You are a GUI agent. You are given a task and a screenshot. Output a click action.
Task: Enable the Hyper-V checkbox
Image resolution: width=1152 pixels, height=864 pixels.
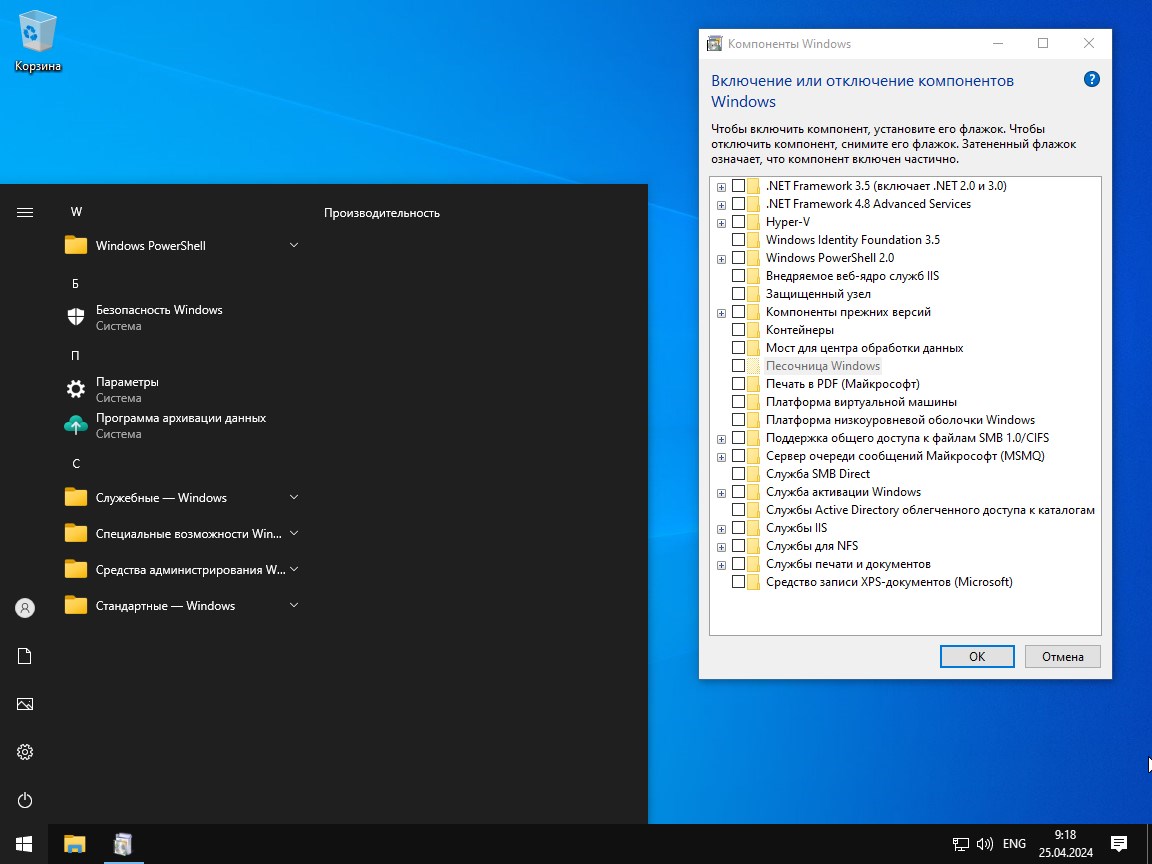pyautogui.click(x=738, y=222)
